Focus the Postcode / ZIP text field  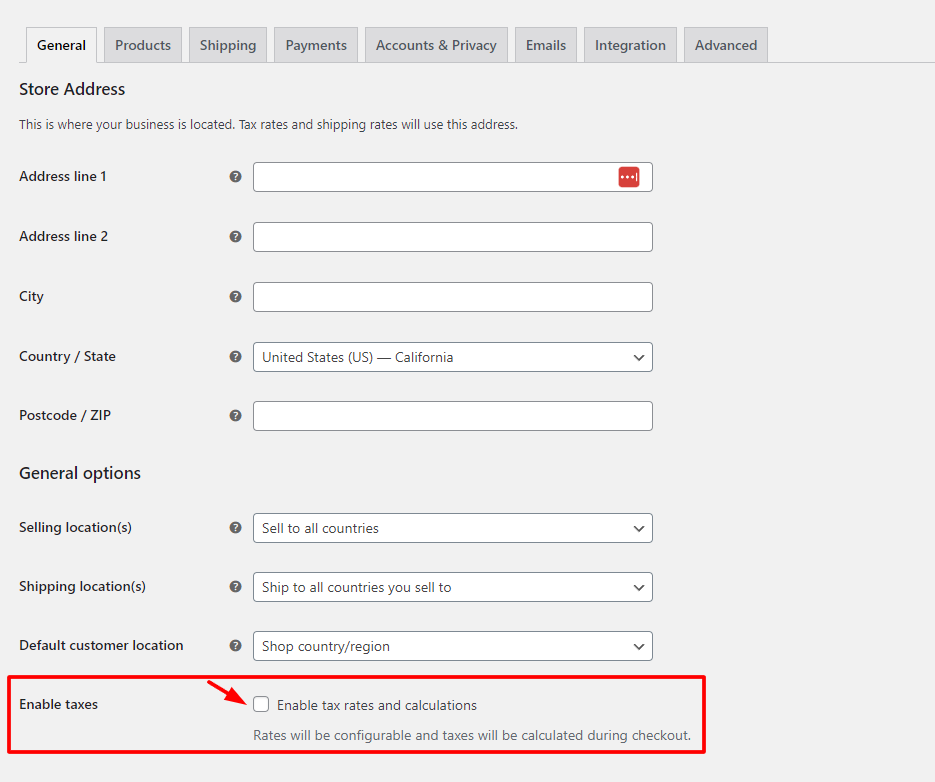(452, 416)
